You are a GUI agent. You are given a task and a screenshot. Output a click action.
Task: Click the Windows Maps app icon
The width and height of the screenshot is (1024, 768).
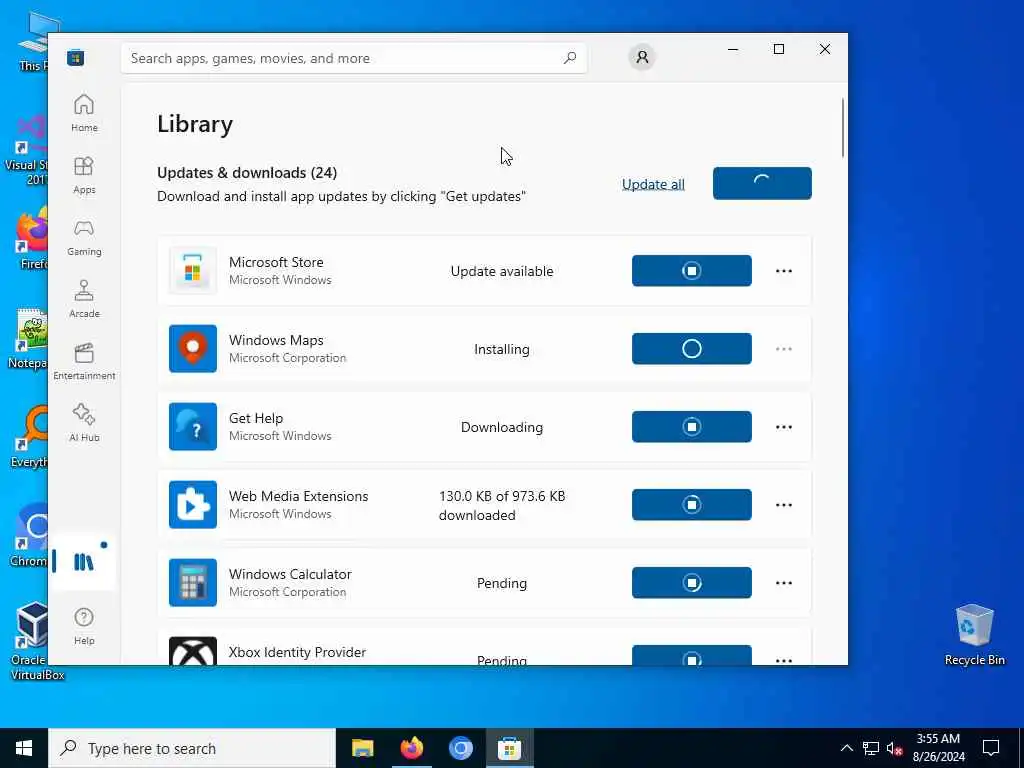pos(193,349)
